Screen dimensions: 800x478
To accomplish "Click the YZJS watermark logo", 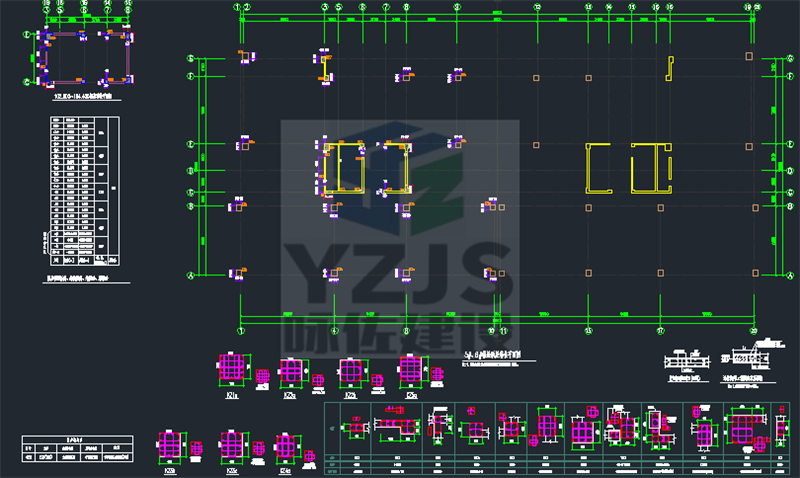I will tap(400, 238).
